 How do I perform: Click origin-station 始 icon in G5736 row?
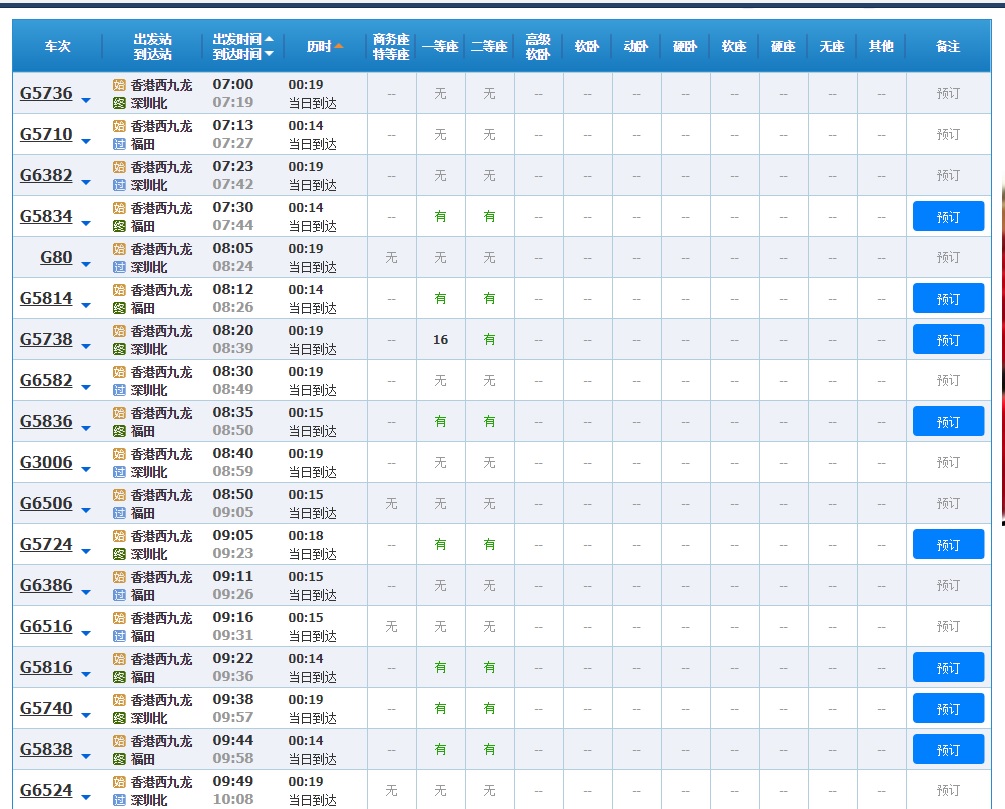pos(119,85)
